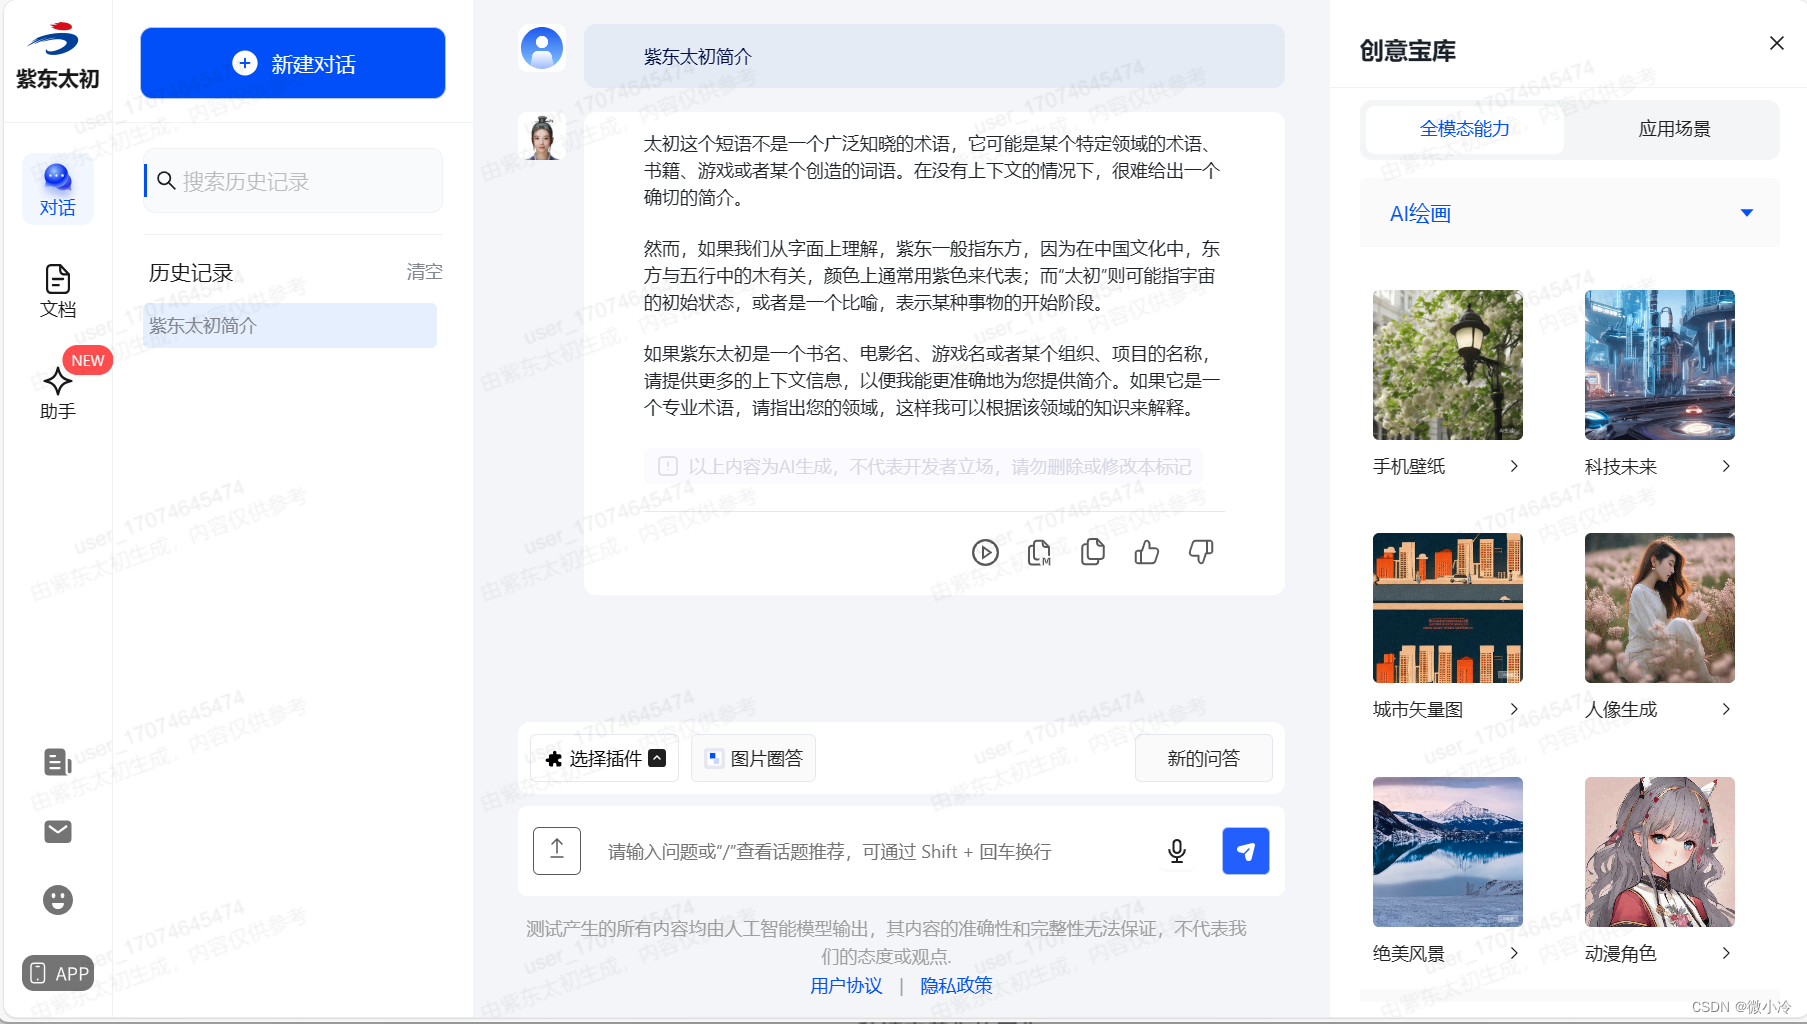This screenshot has width=1807, height=1024.
Task: Click the smiley face feedback icon
Action: click(x=58, y=900)
